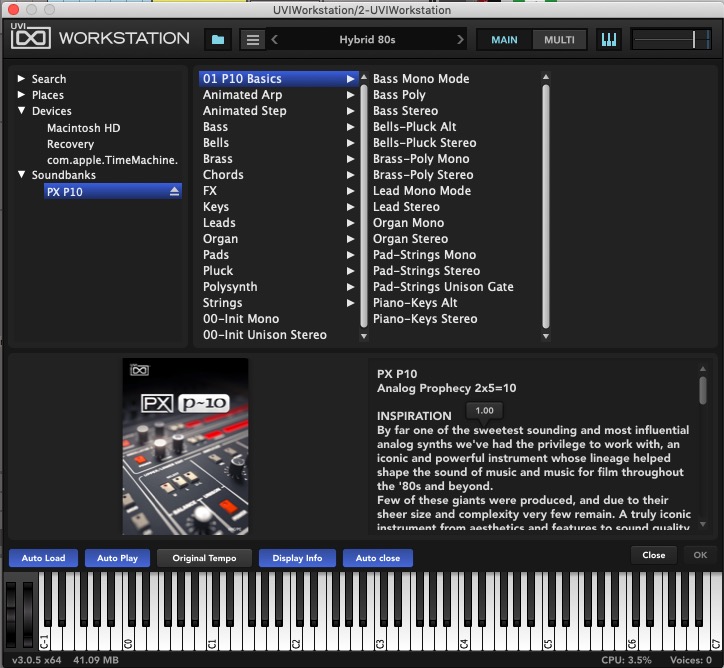Adjust the master volume slider
The height and width of the screenshot is (668, 724).
[x=671, y=40]
